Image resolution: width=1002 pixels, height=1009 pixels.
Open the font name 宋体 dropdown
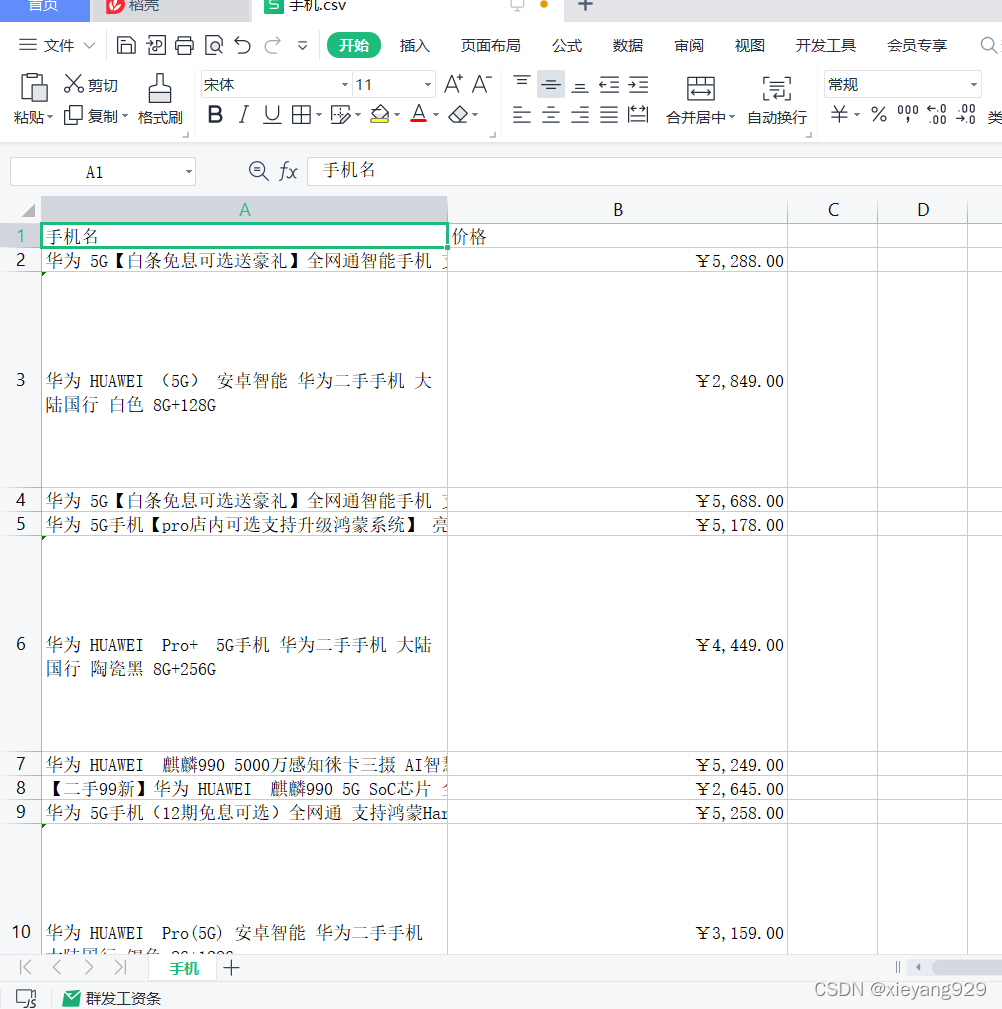pos(345,84)
